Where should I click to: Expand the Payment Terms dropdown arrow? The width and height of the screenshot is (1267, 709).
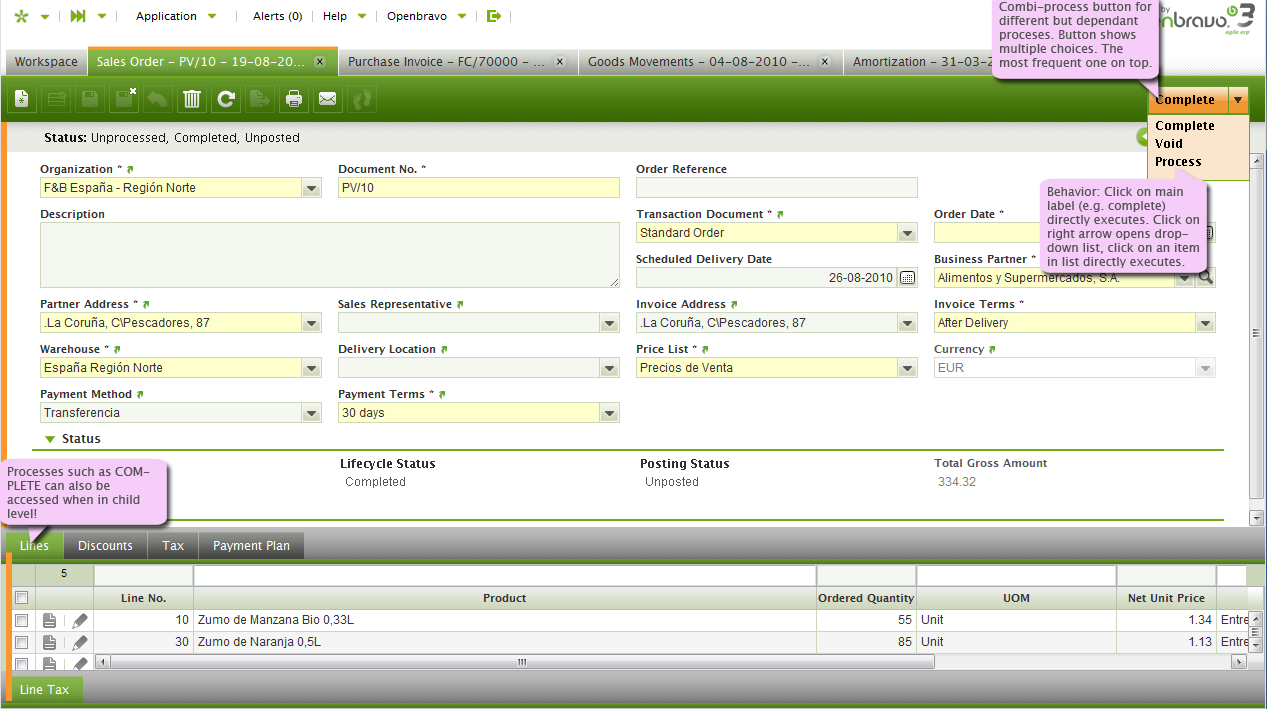[x=608, y=413]
